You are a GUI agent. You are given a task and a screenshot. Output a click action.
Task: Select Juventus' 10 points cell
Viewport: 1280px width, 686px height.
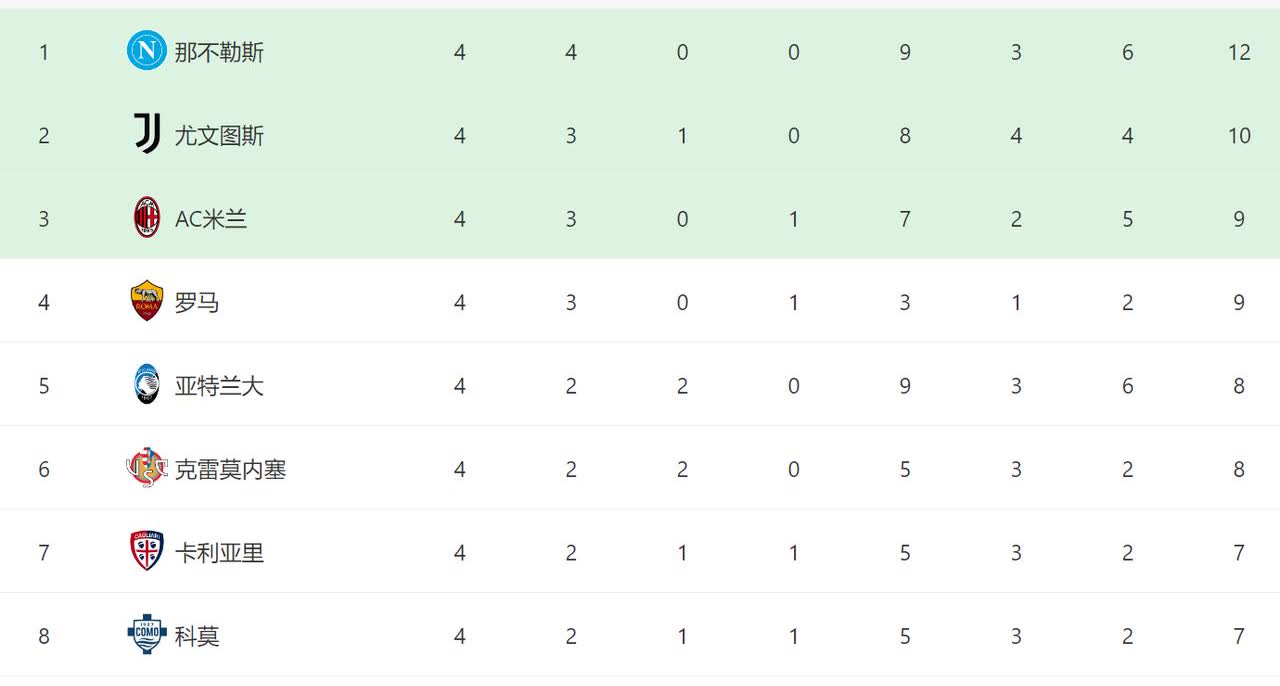point(1239,135)
